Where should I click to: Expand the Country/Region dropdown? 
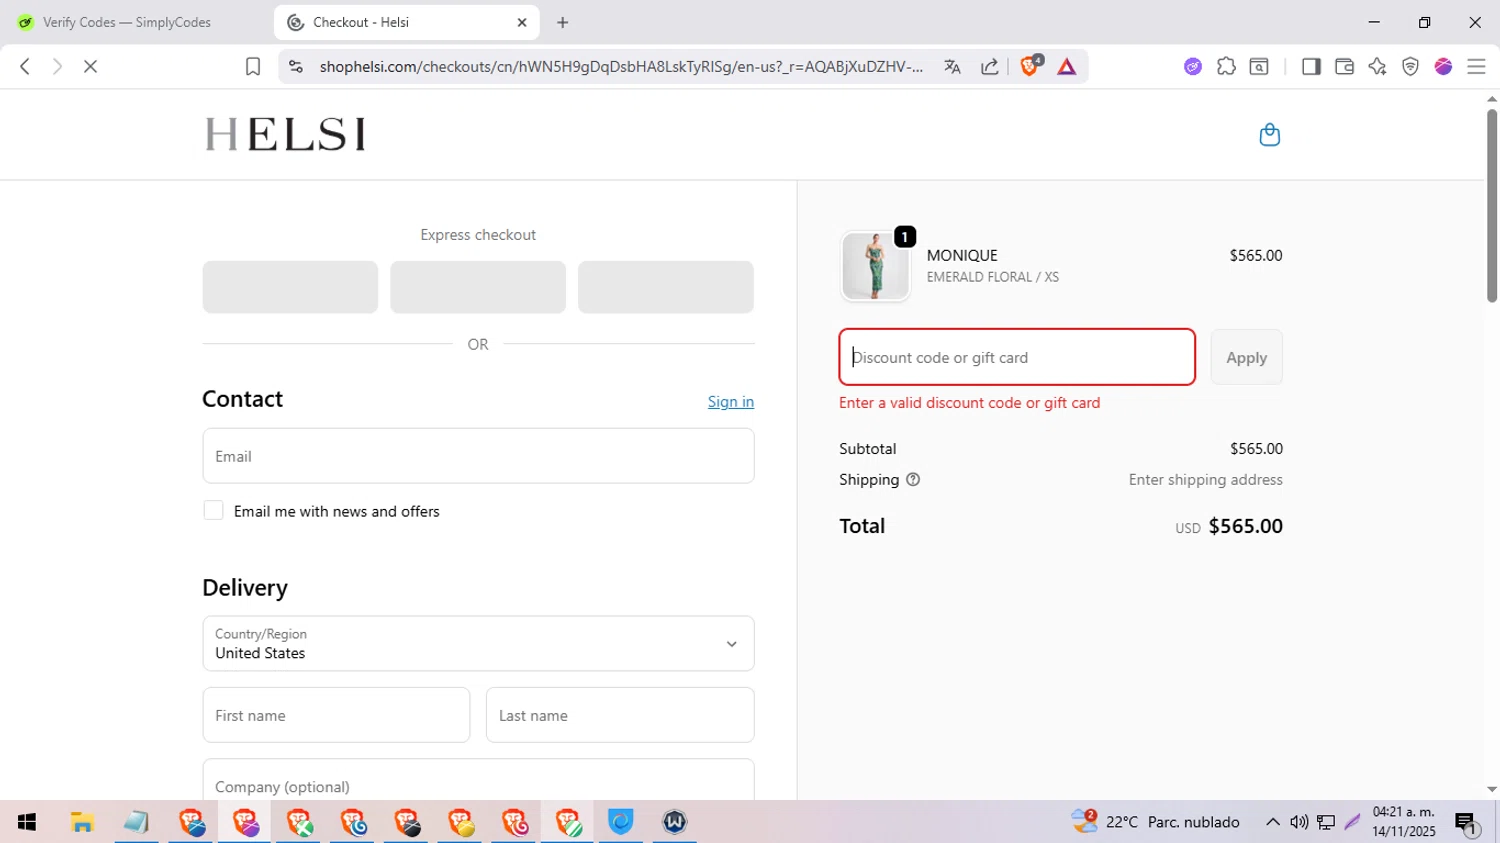tap(478, 644)
